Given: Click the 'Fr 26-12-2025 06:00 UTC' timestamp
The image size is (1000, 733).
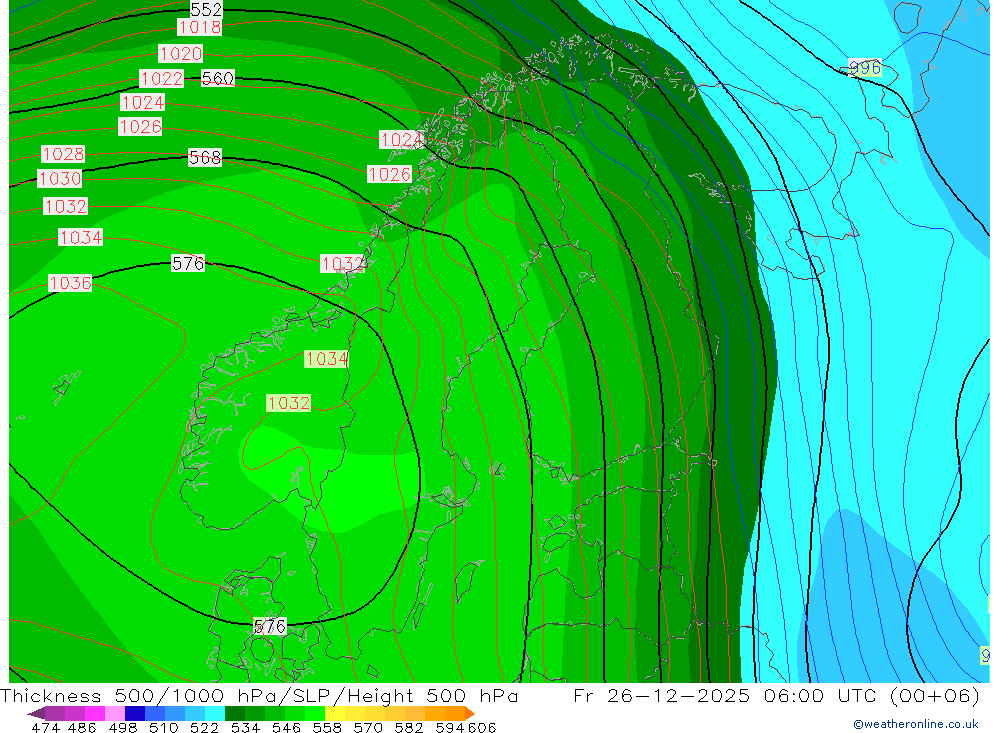Looking at the screenshot, I should [x=726, y=695].
